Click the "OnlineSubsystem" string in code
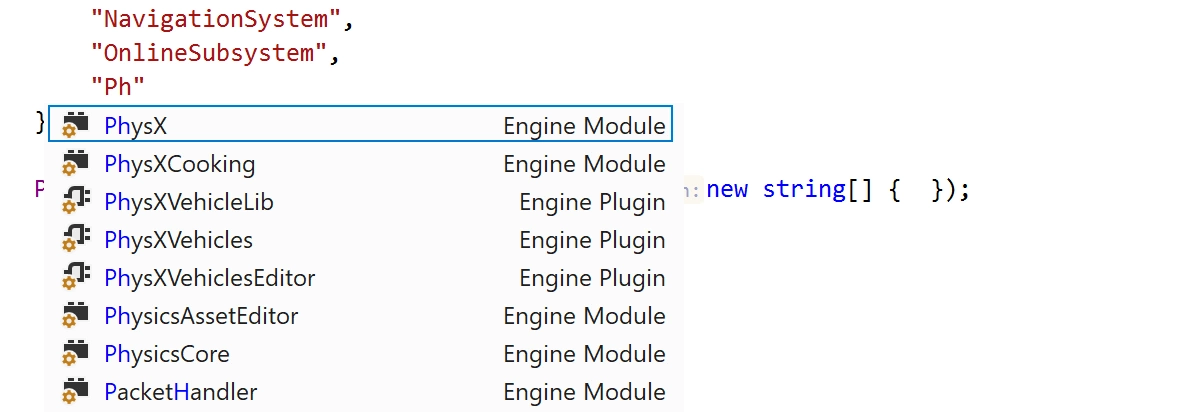 (208, 53)
